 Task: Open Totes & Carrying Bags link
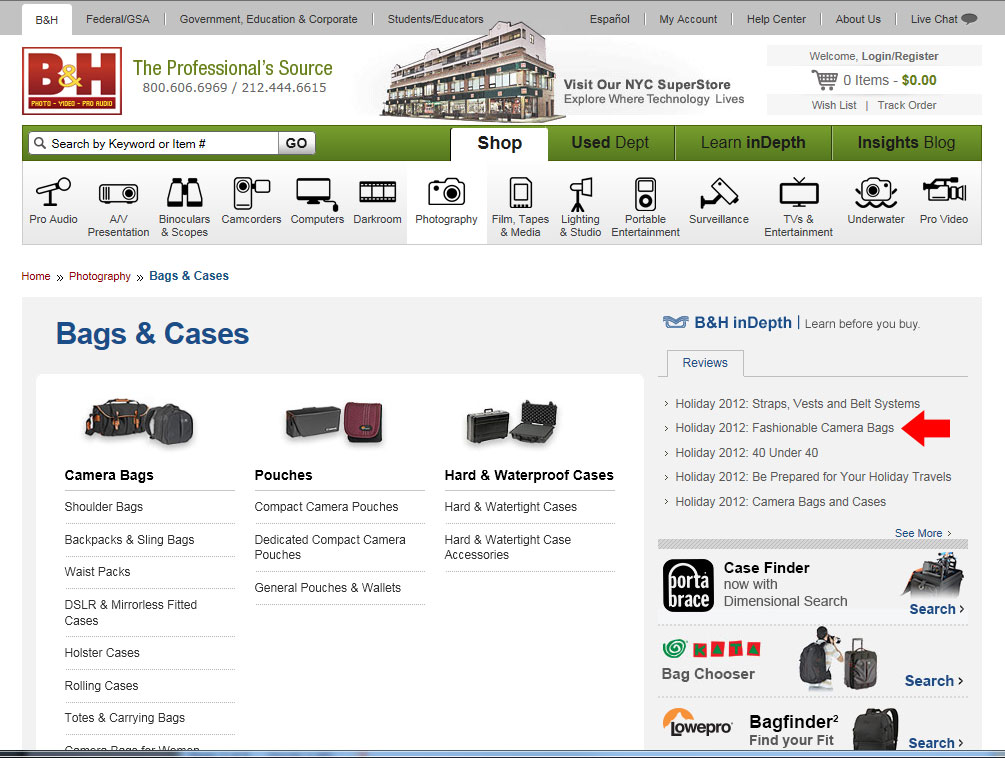[x=125, y=718]
